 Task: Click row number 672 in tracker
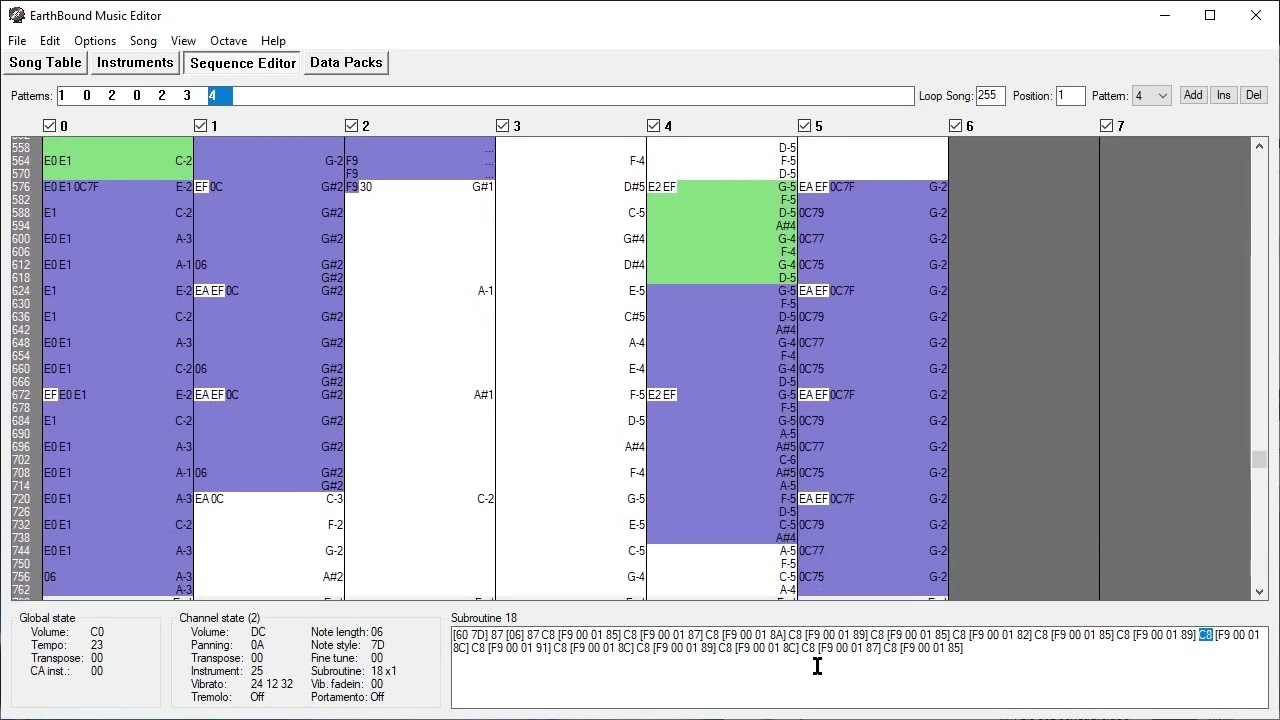click(20, 395)
